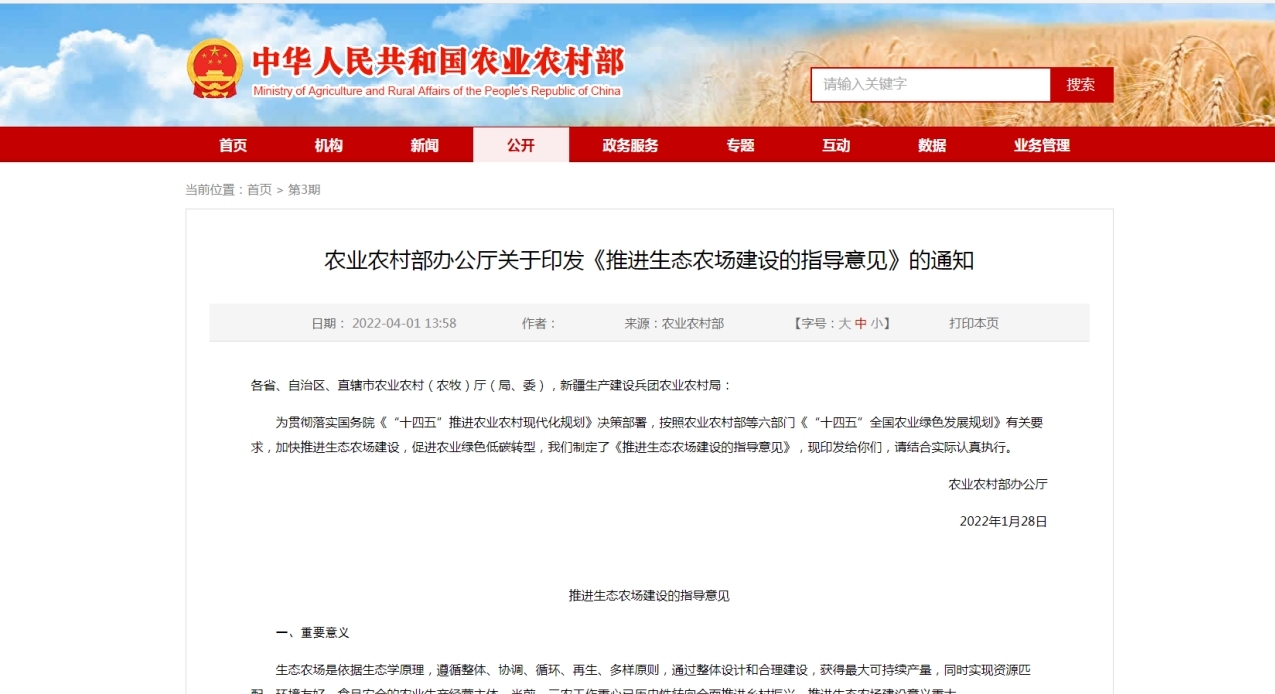The height and width of the screenshot is (694, 1275).
Task: Open the 互动 navigation menu item
Action: pos(836,145)
